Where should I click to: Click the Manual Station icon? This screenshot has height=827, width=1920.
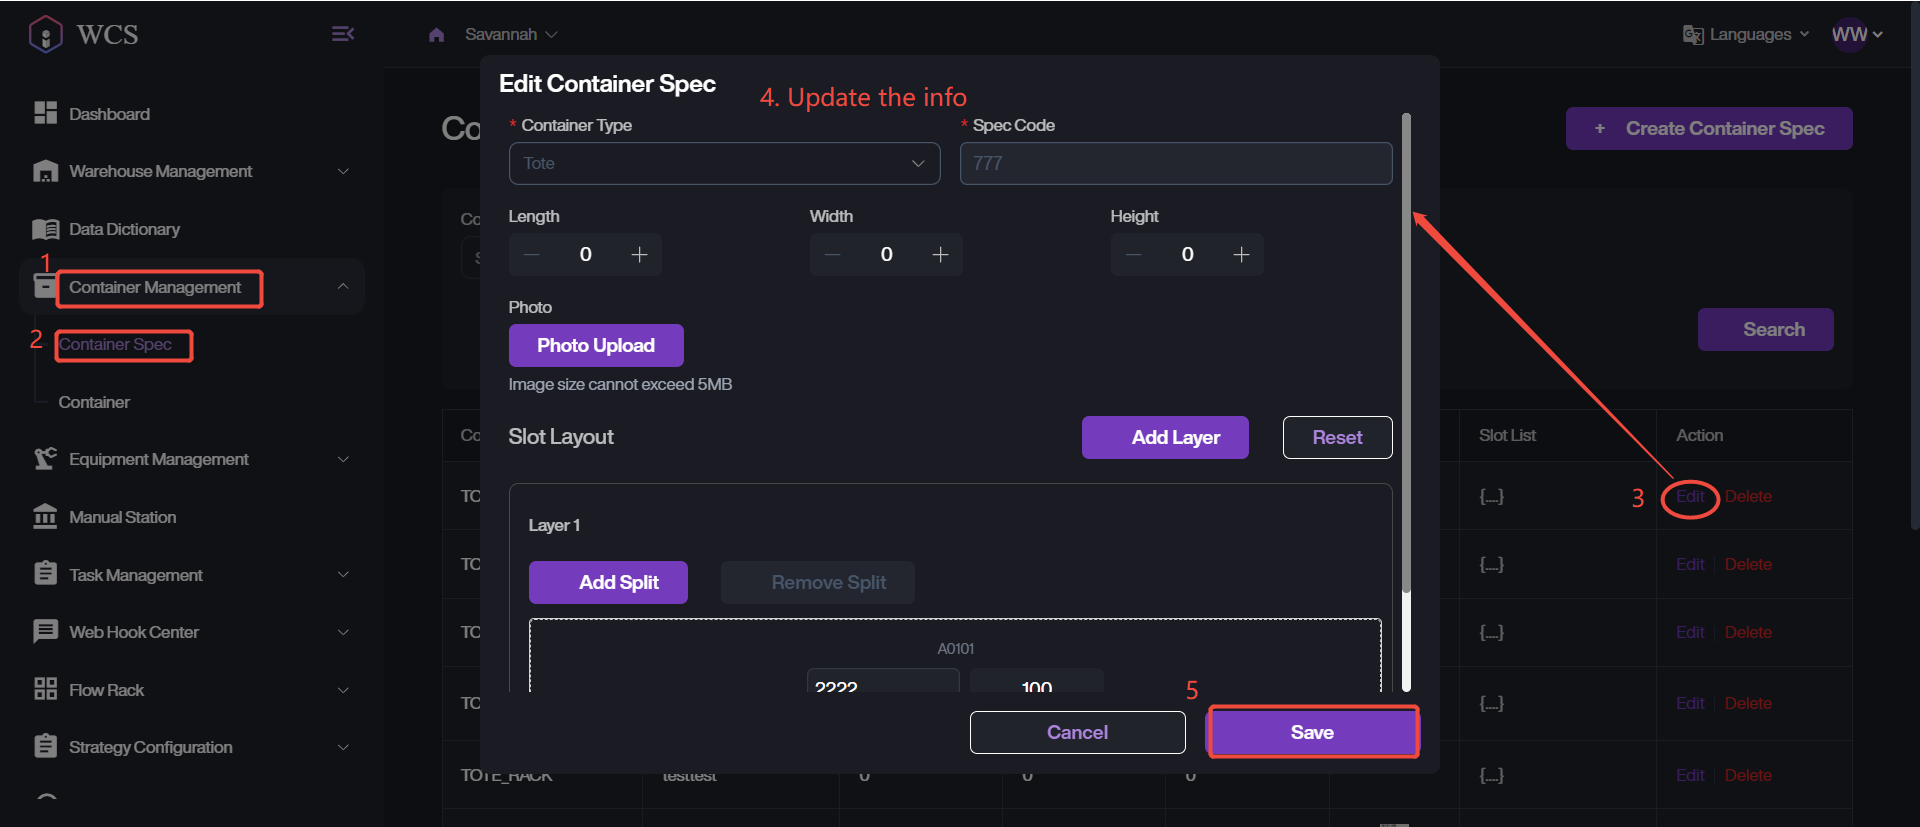(x=45, y=517)
